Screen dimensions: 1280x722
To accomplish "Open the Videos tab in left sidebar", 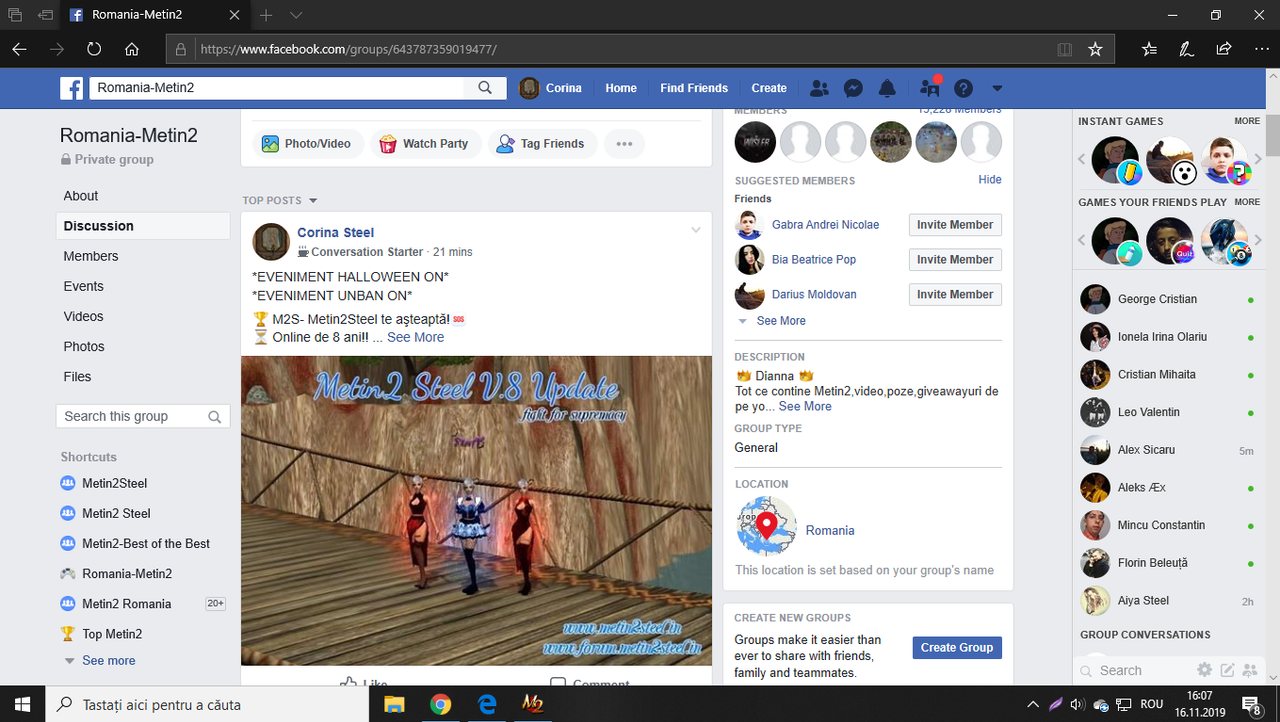I will (x=84, y=316).
